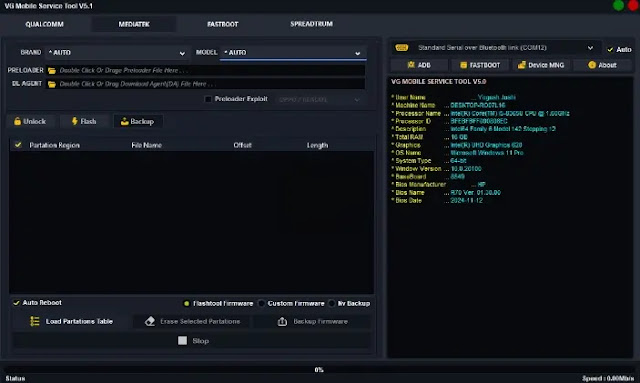Click the DL Agent folder icon
Image resolution: width=640 pixels, height=383 pixels.
click(x=52, y=84)
